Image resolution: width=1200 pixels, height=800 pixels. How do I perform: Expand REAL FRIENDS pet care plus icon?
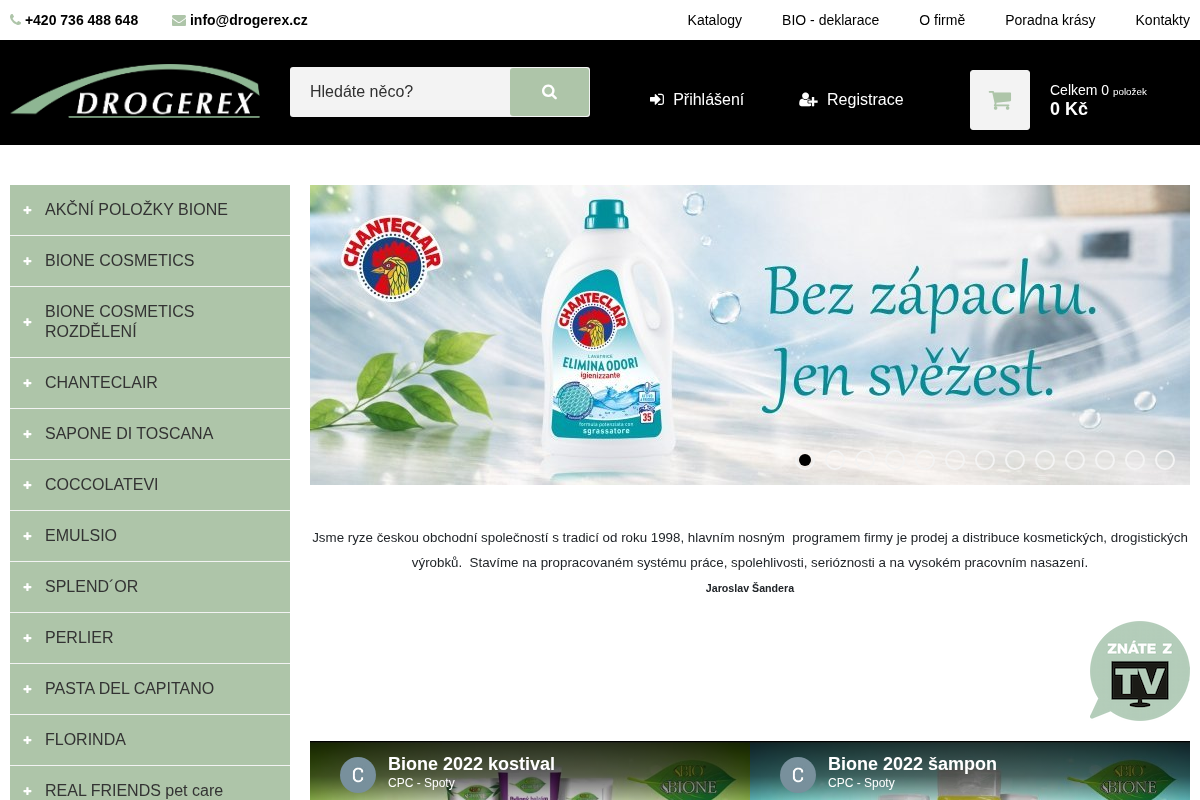(27, 791)
